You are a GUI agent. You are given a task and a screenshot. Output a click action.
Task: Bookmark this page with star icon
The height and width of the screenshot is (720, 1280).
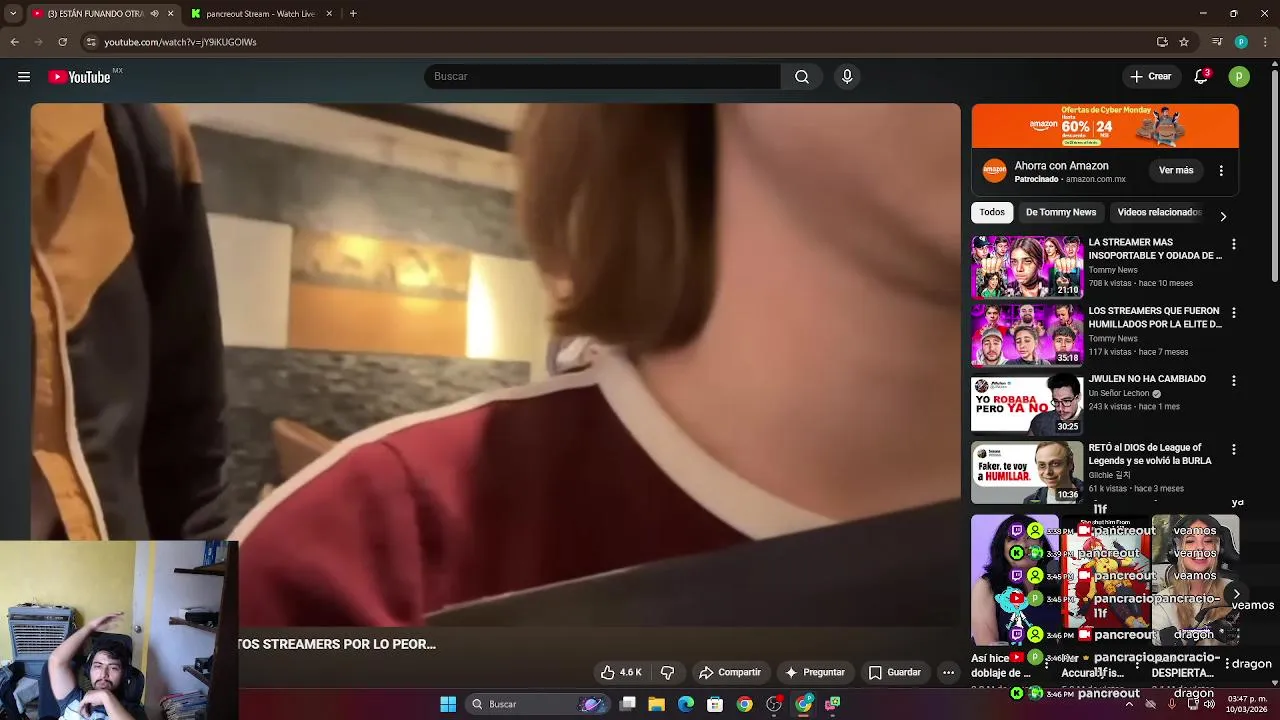(1184, 42)
